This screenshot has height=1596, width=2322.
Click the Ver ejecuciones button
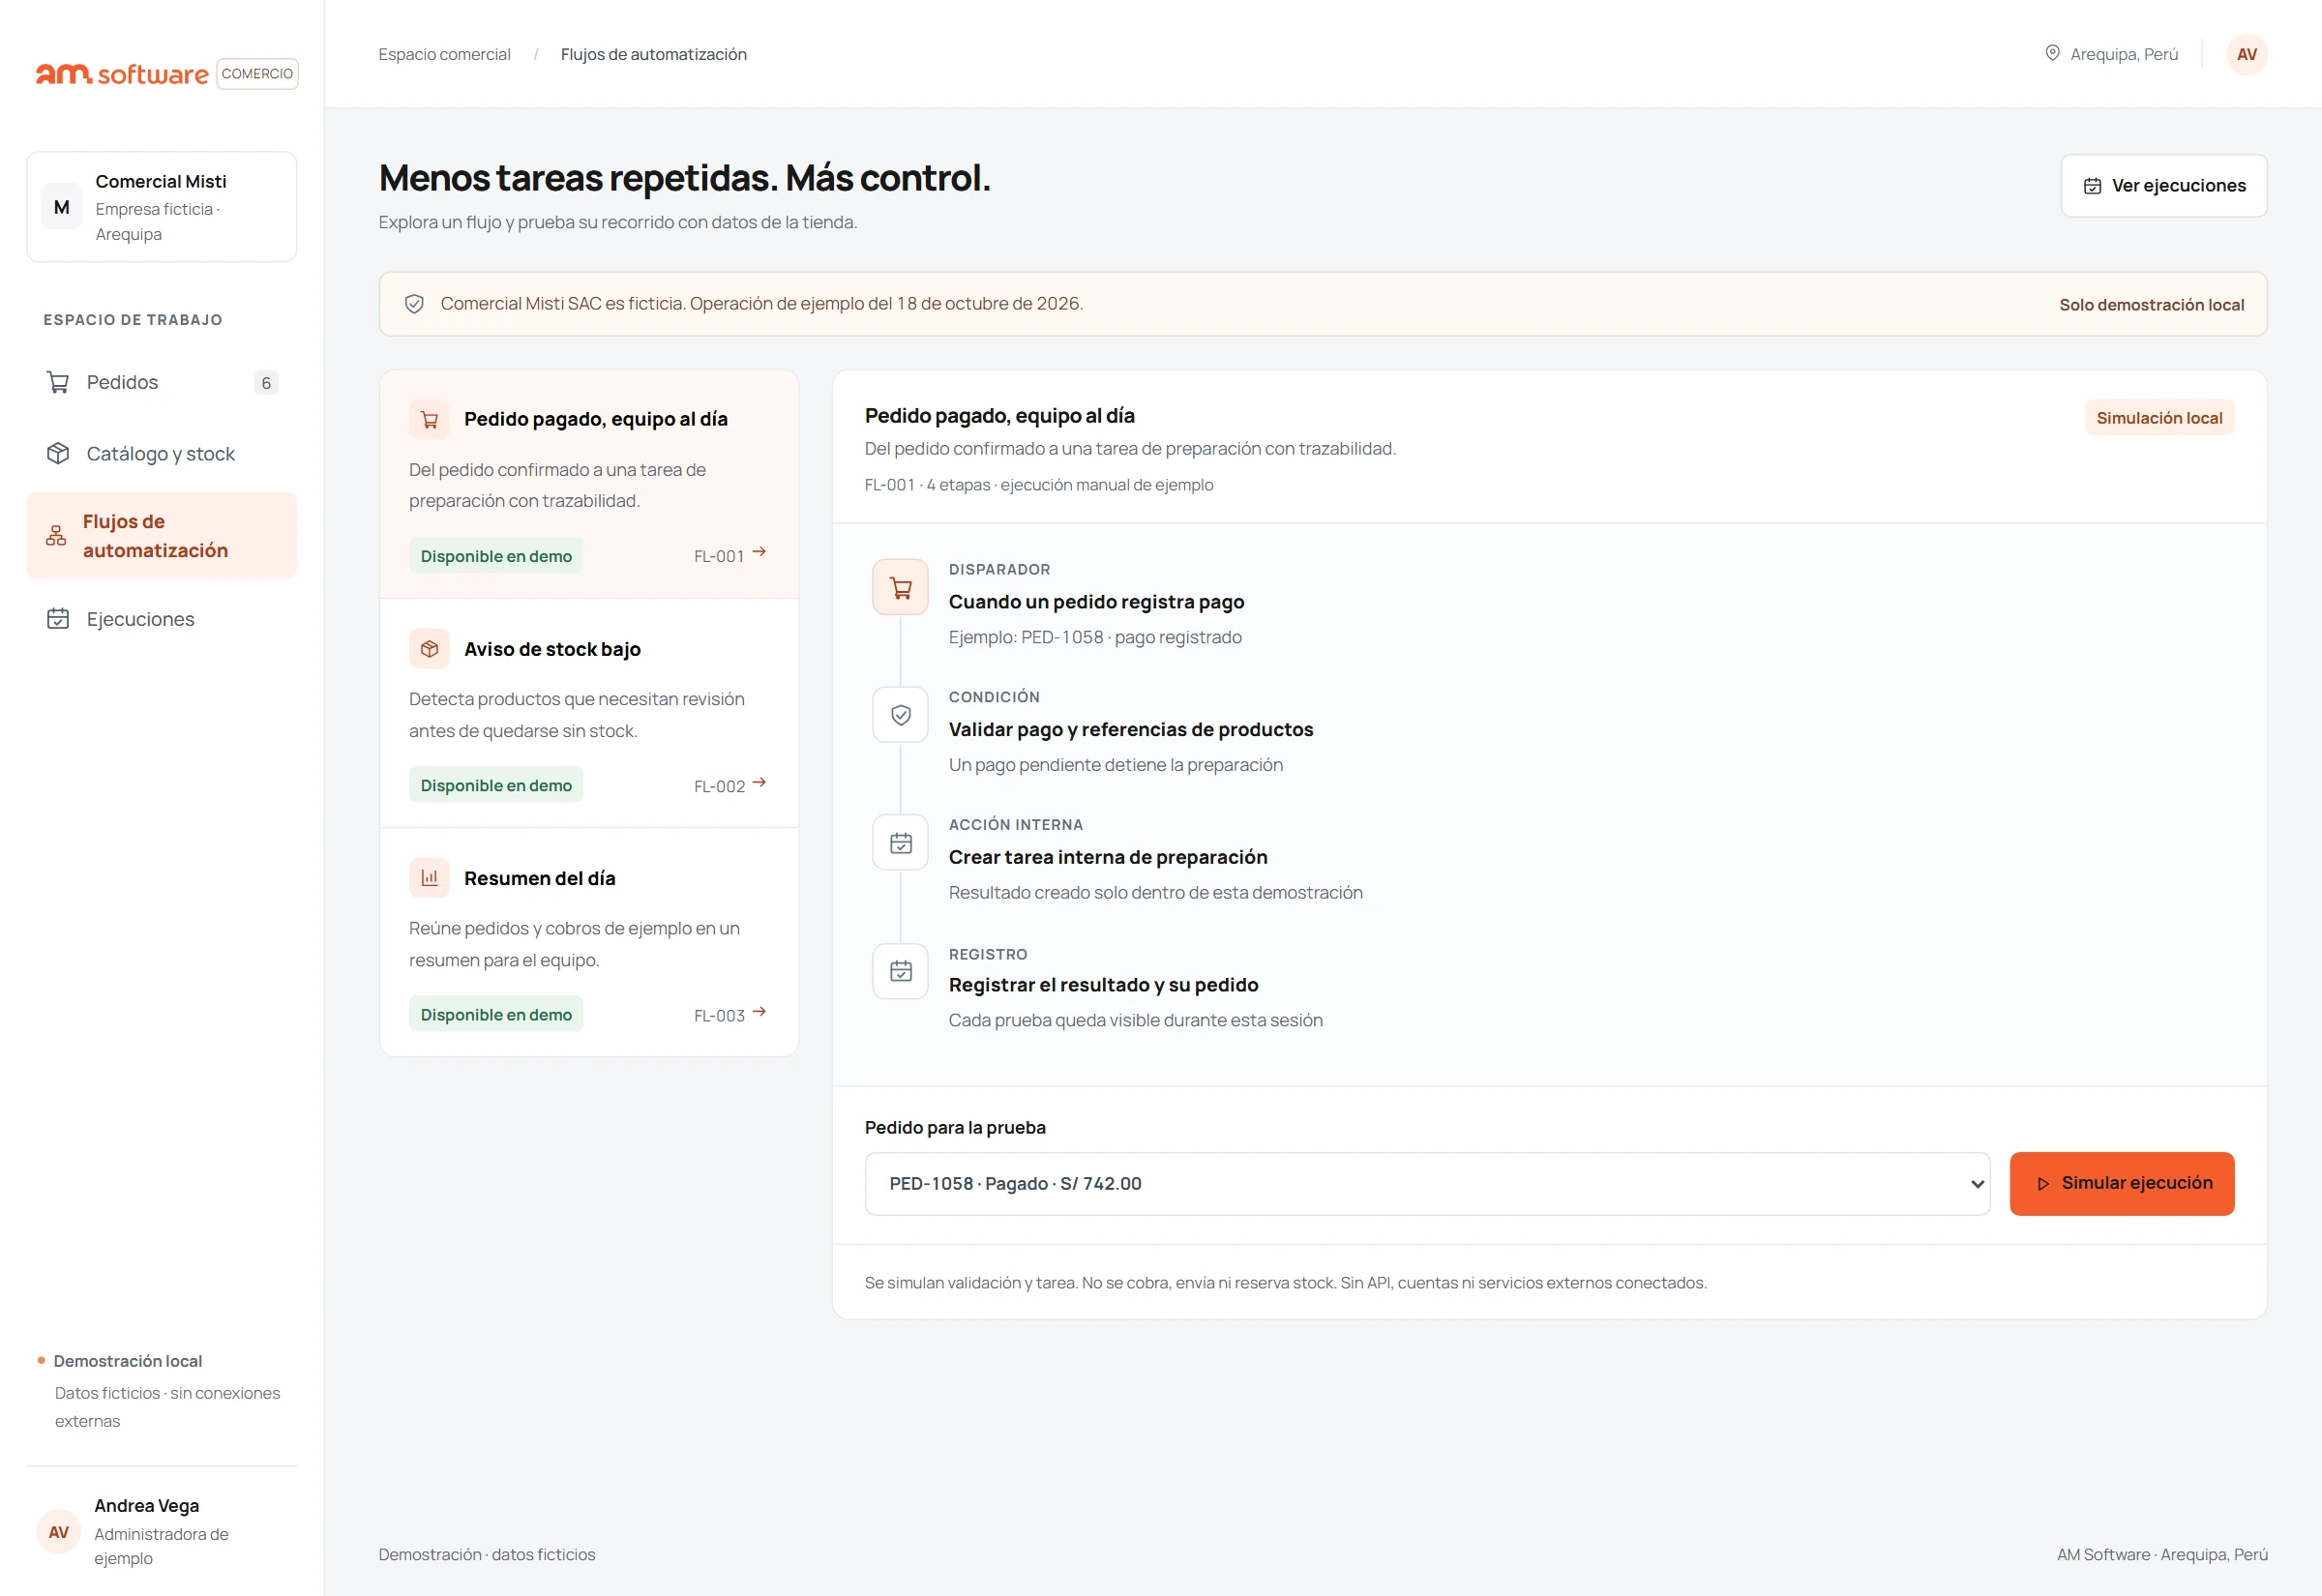(2163, 185)
